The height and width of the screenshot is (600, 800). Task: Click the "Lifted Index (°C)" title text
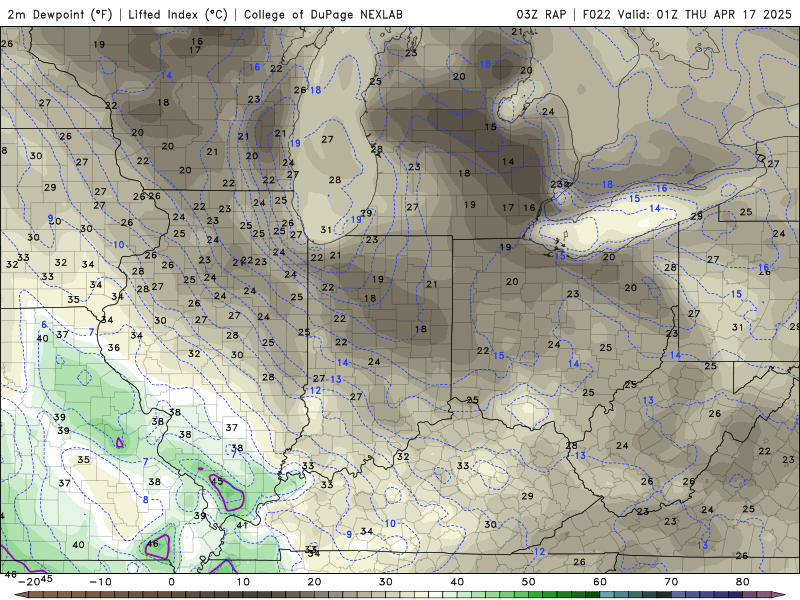[178, 14]
